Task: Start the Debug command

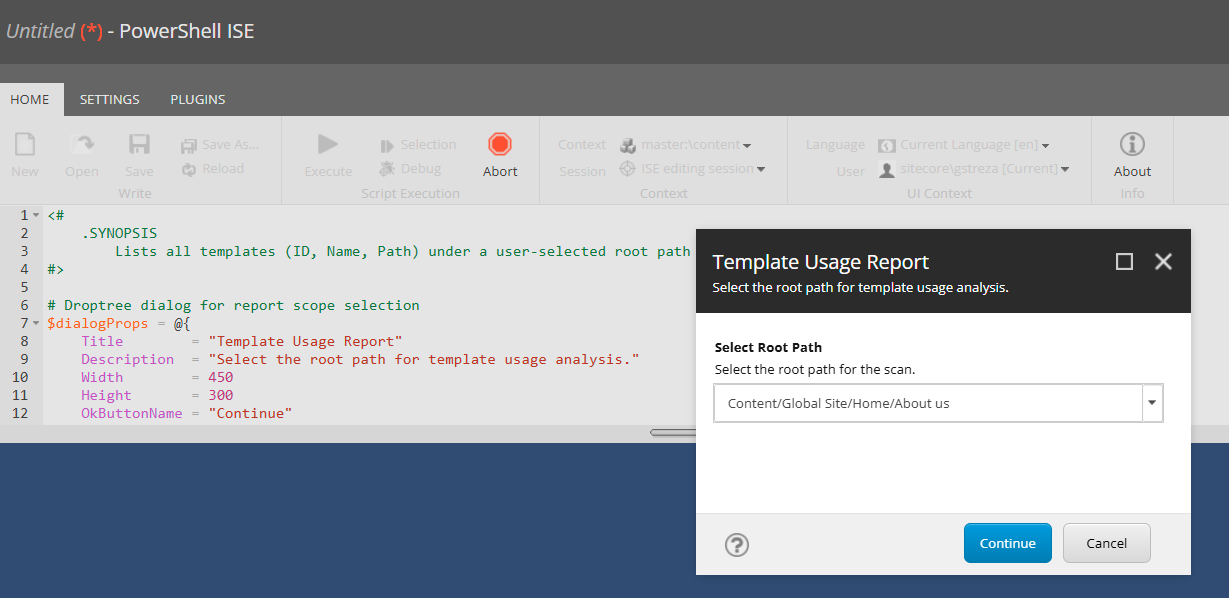Action: (411, 168)
